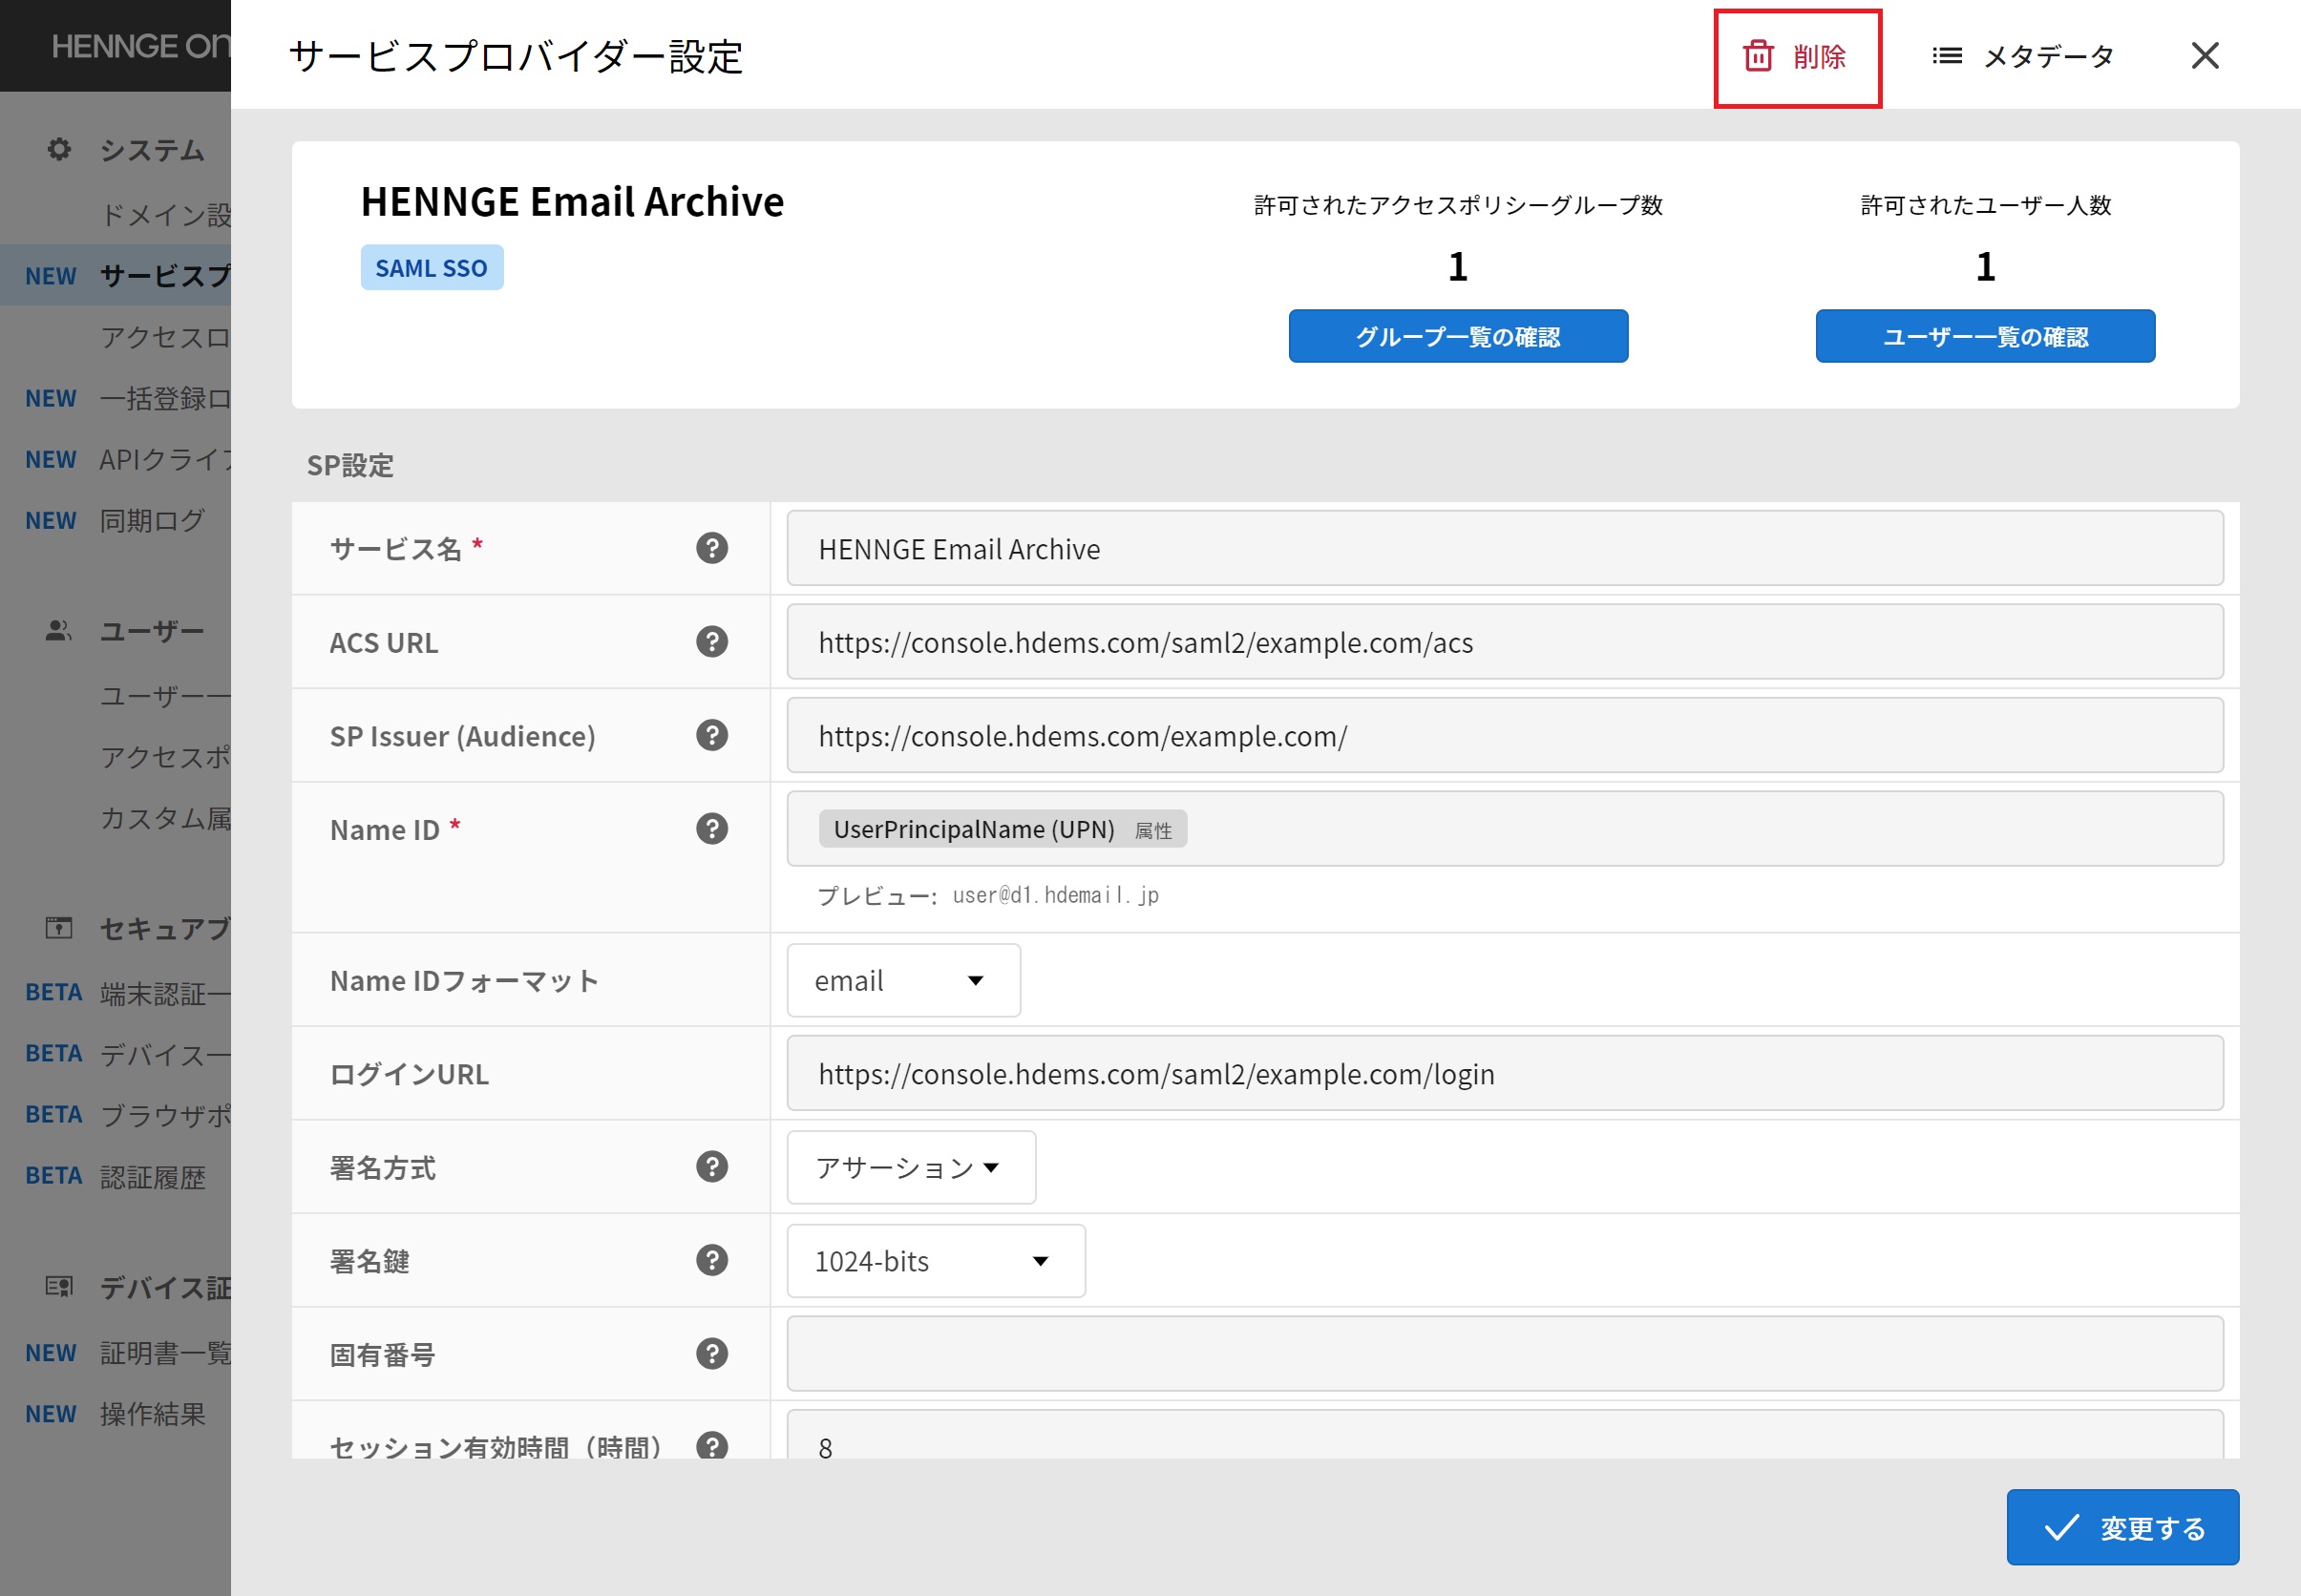Click the システム gear icon in sidebar

[59, 149]
